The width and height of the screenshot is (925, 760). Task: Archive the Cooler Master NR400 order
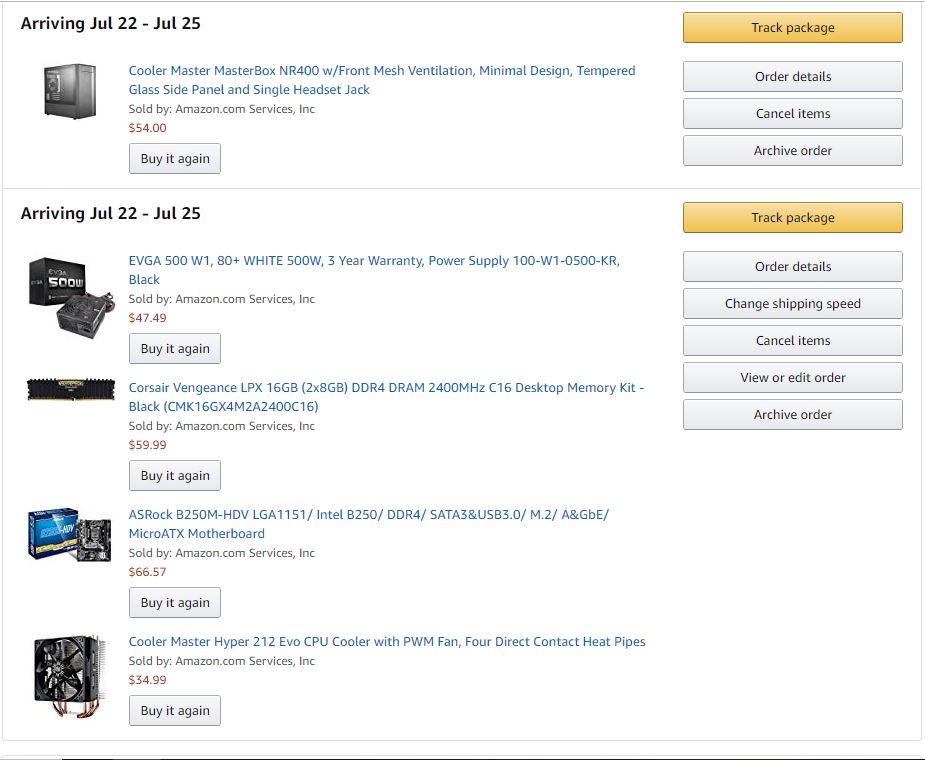click(x=792, y=151)
